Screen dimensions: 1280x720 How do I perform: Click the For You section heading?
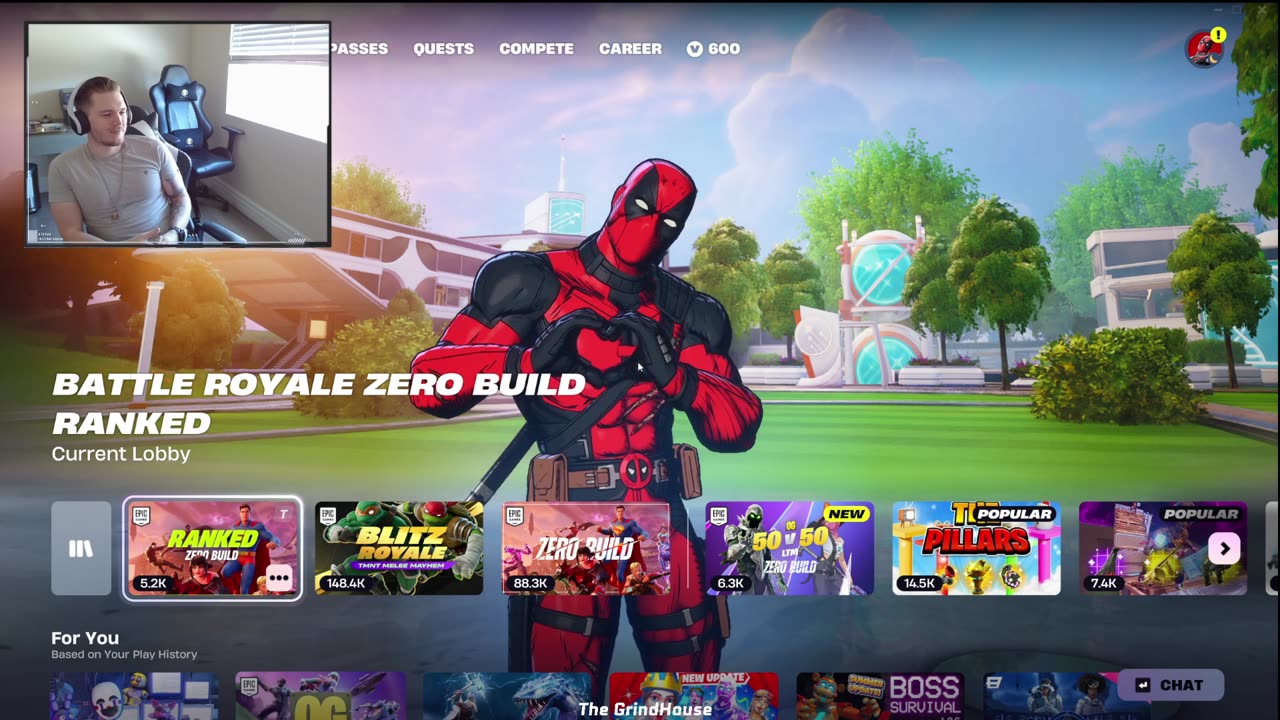pyautogui.click(x=85, y=638)
